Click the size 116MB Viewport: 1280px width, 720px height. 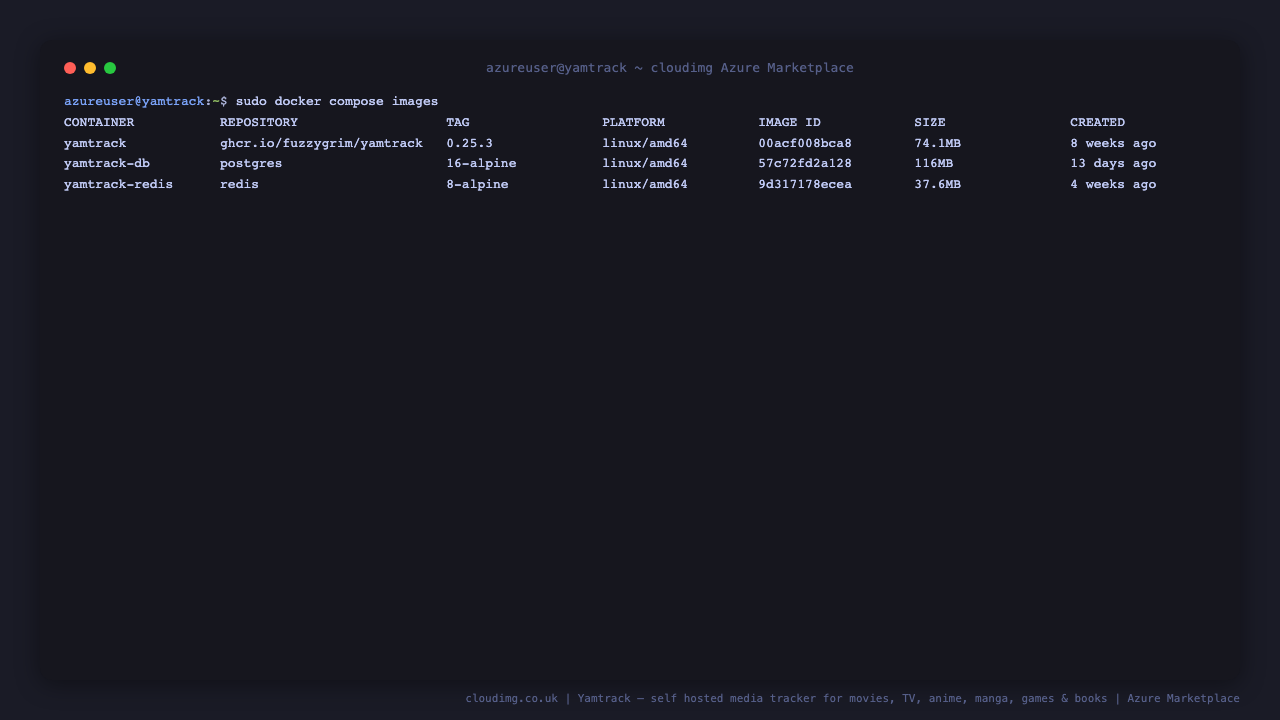[x=933, y=164]
